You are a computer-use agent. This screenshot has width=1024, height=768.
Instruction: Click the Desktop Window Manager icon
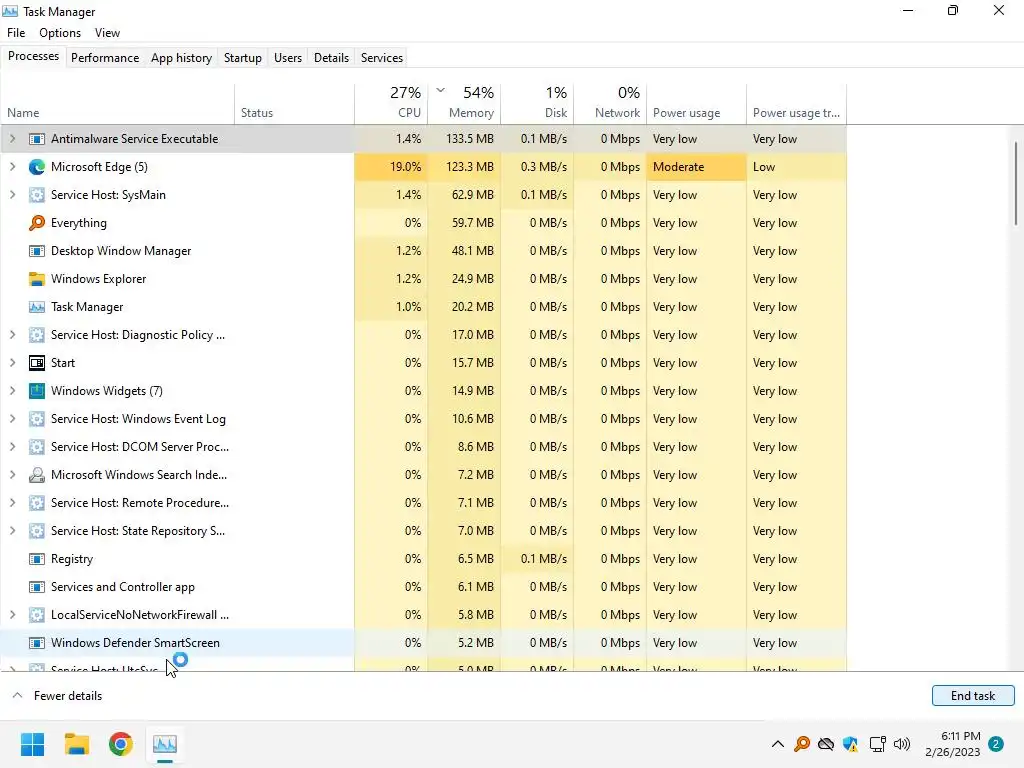click(37, 251)
